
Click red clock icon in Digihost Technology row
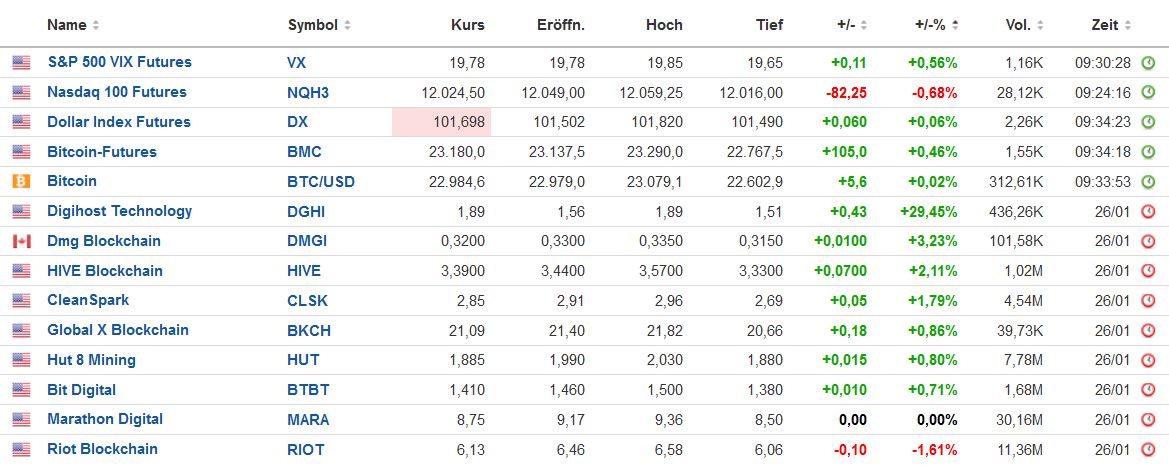coord(1148,211)
